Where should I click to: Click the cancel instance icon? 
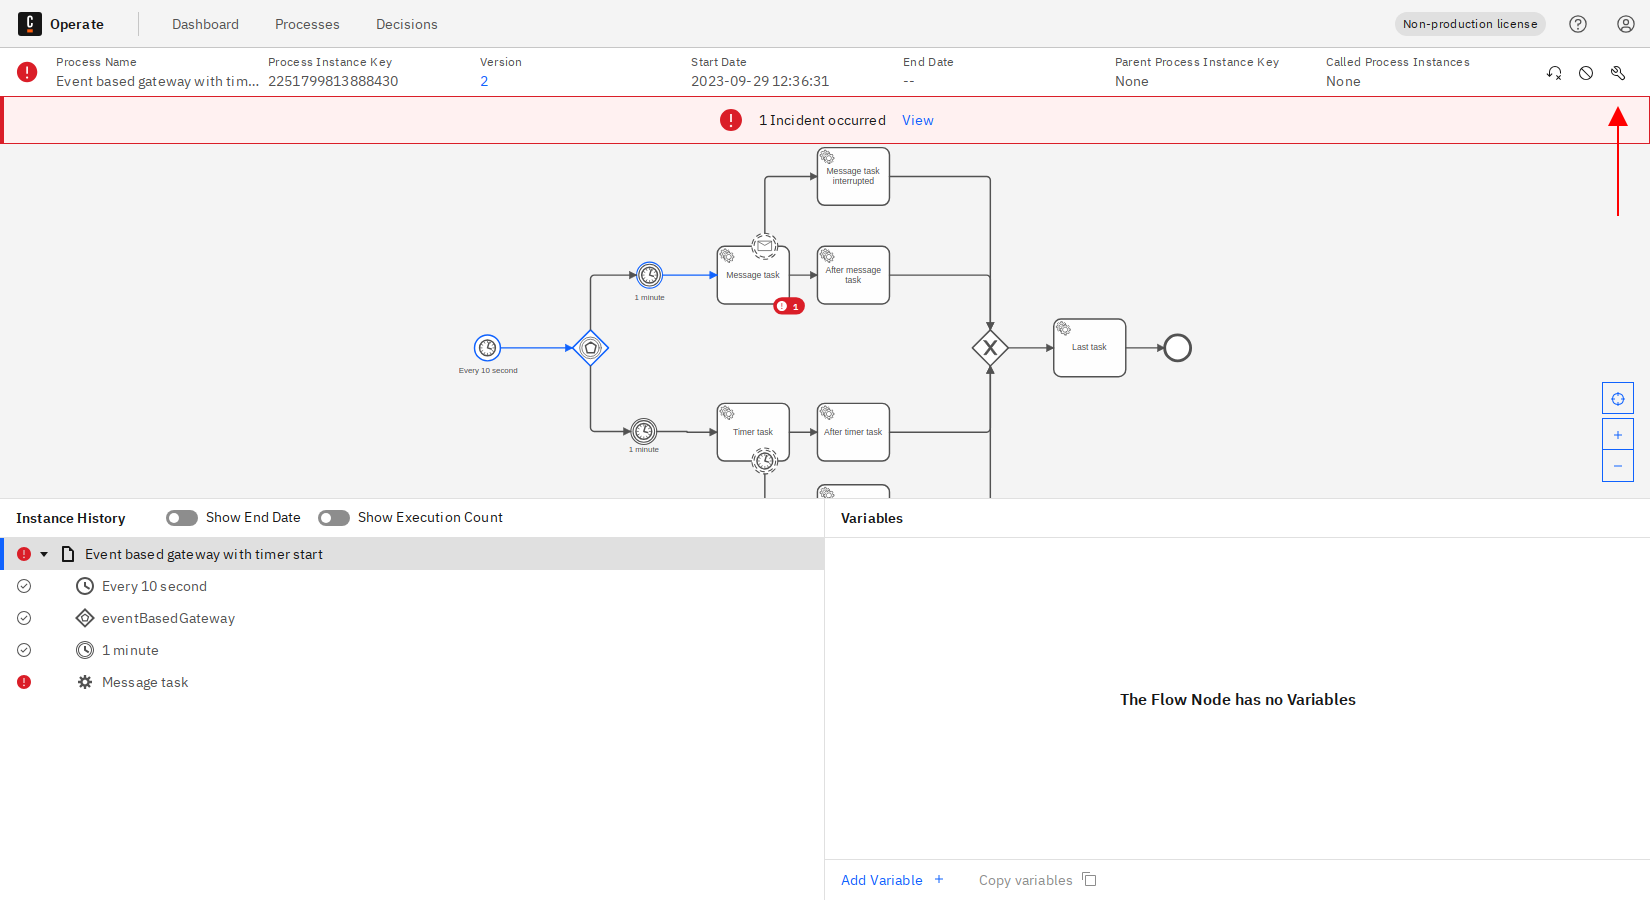(x=1586, y=73)
